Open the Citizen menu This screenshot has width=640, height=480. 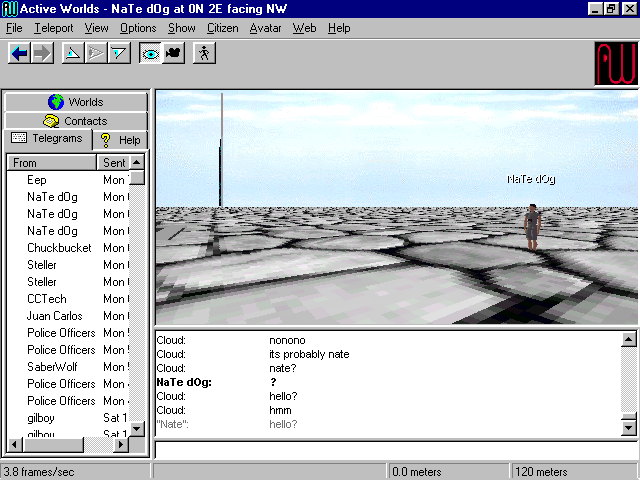pos(222,28)
